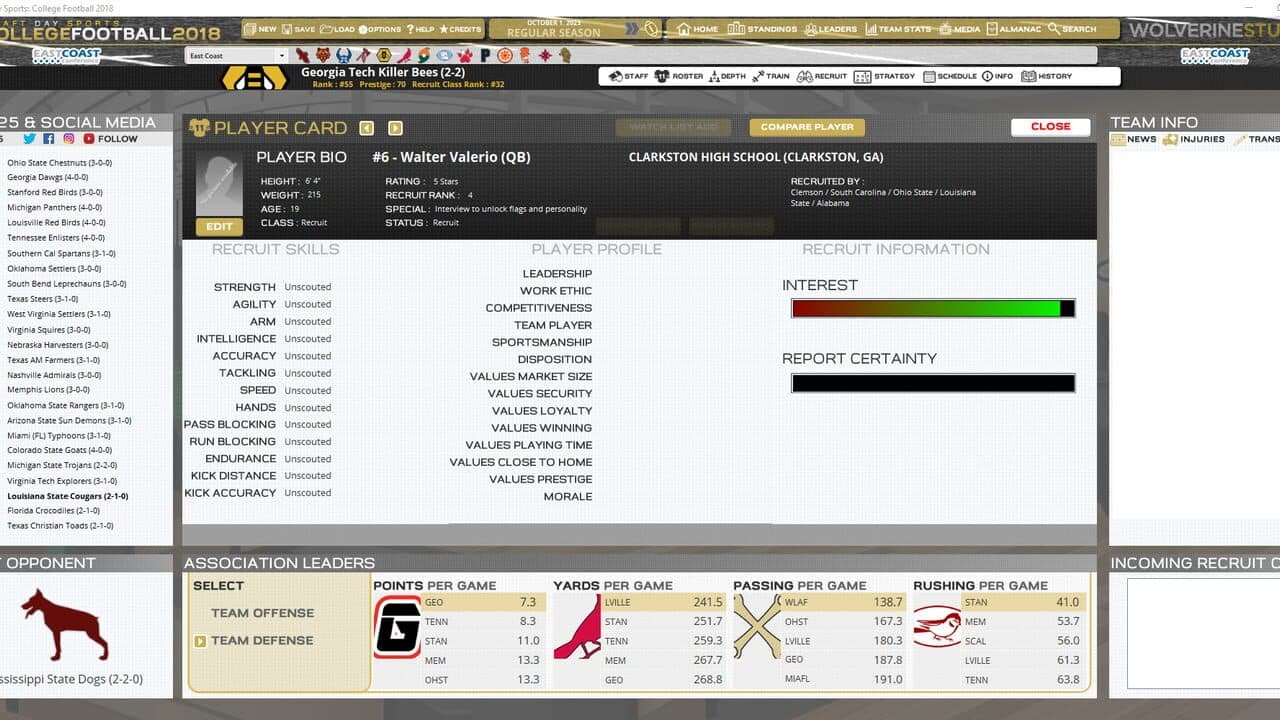The width and height of the screenshot is (1280, 720).
Task: Click the red bird logo in Yards Per Game
Action: click(x=577, y=627)
